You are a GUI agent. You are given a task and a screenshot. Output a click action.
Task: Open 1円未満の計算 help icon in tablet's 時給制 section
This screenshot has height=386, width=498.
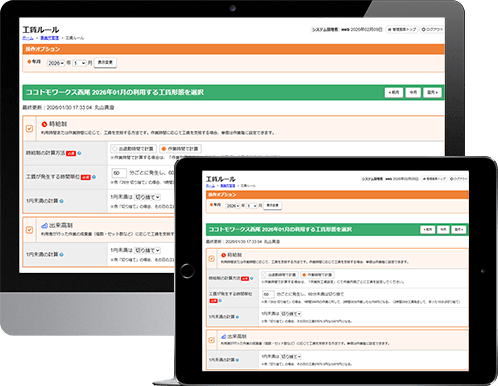coord(237,317)
